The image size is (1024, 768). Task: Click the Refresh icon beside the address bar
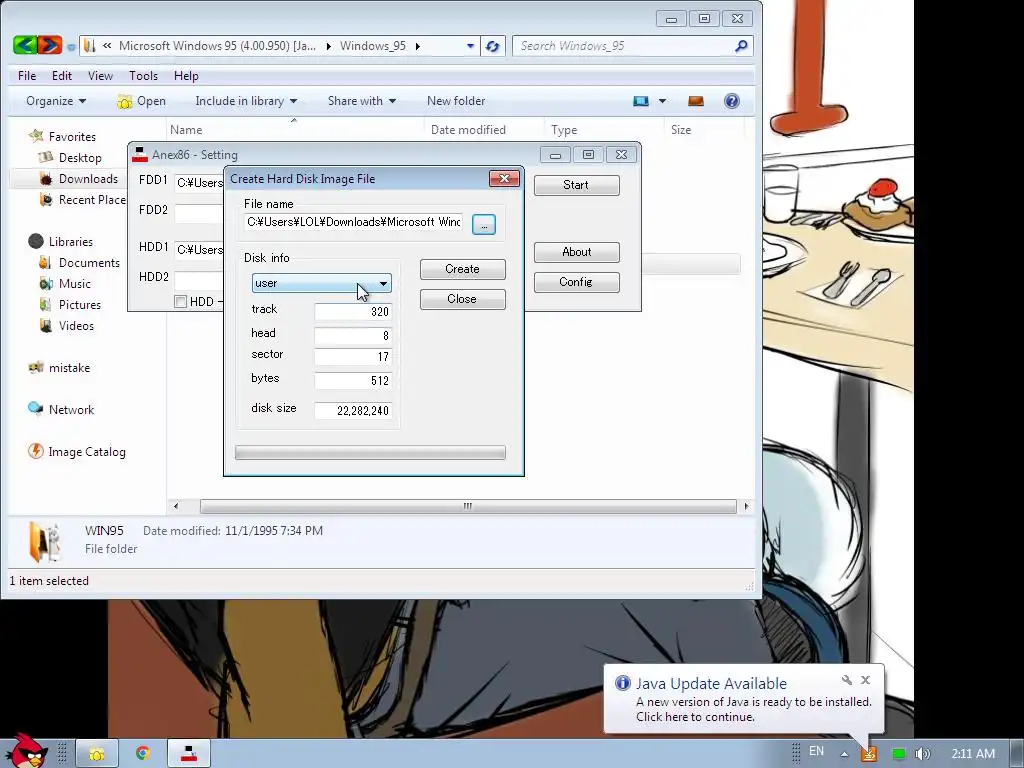[492, 46]
